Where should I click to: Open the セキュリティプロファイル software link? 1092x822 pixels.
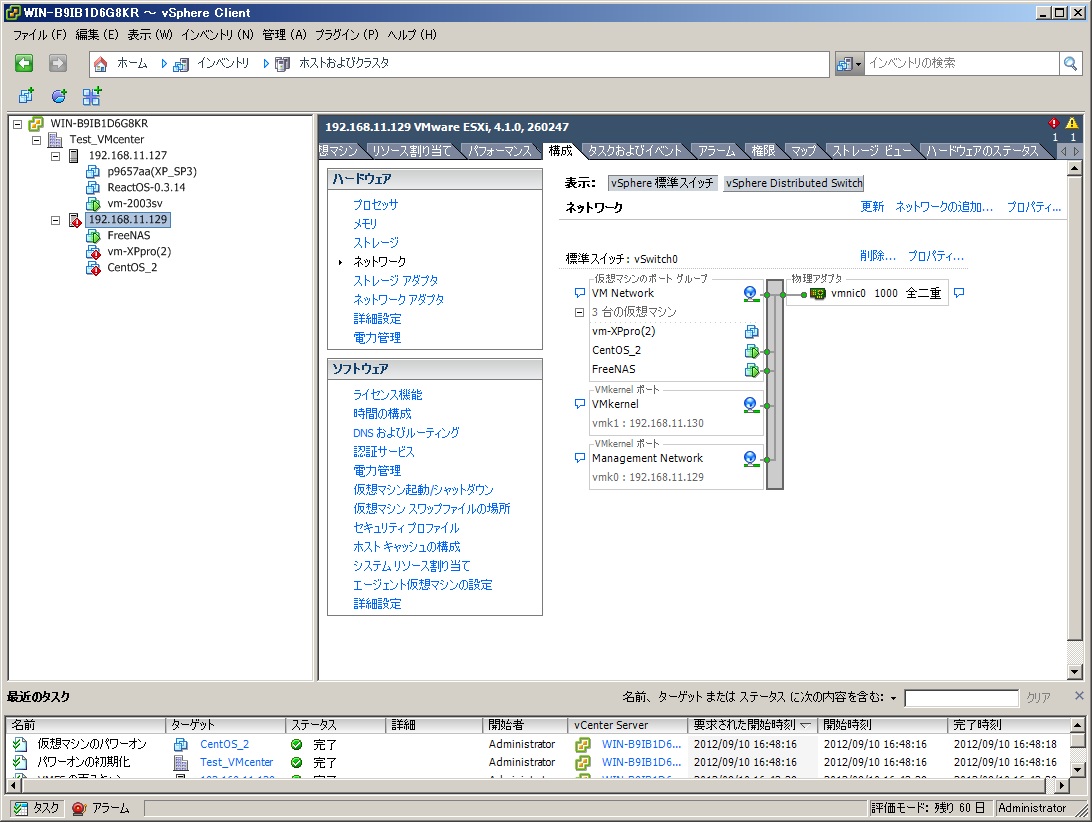406,528
